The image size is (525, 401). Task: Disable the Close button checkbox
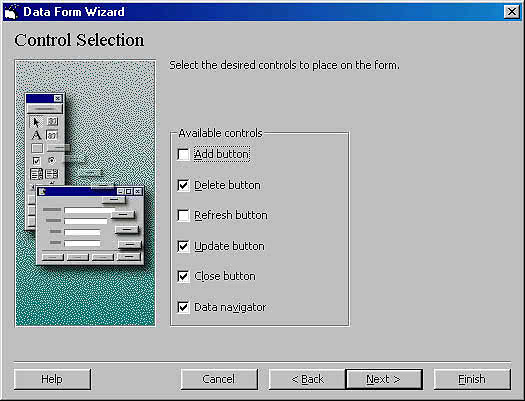tap(183, 276)
